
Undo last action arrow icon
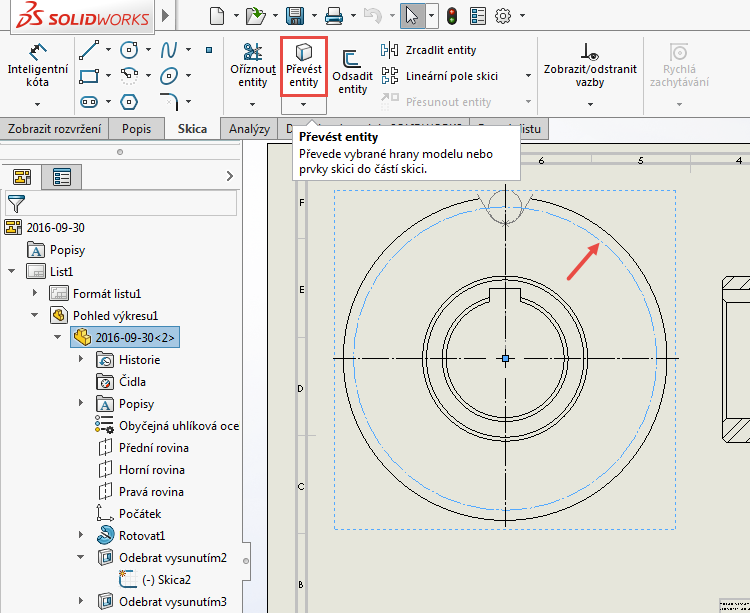373,16
